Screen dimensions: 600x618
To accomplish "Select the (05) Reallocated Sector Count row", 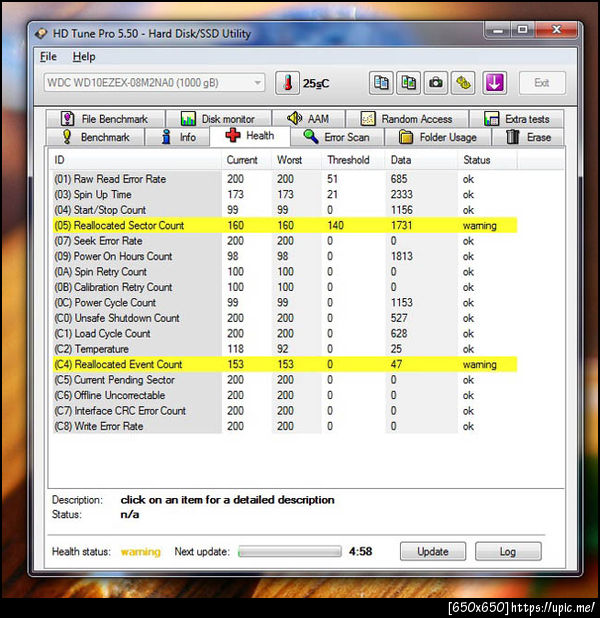I will point(285,225).
